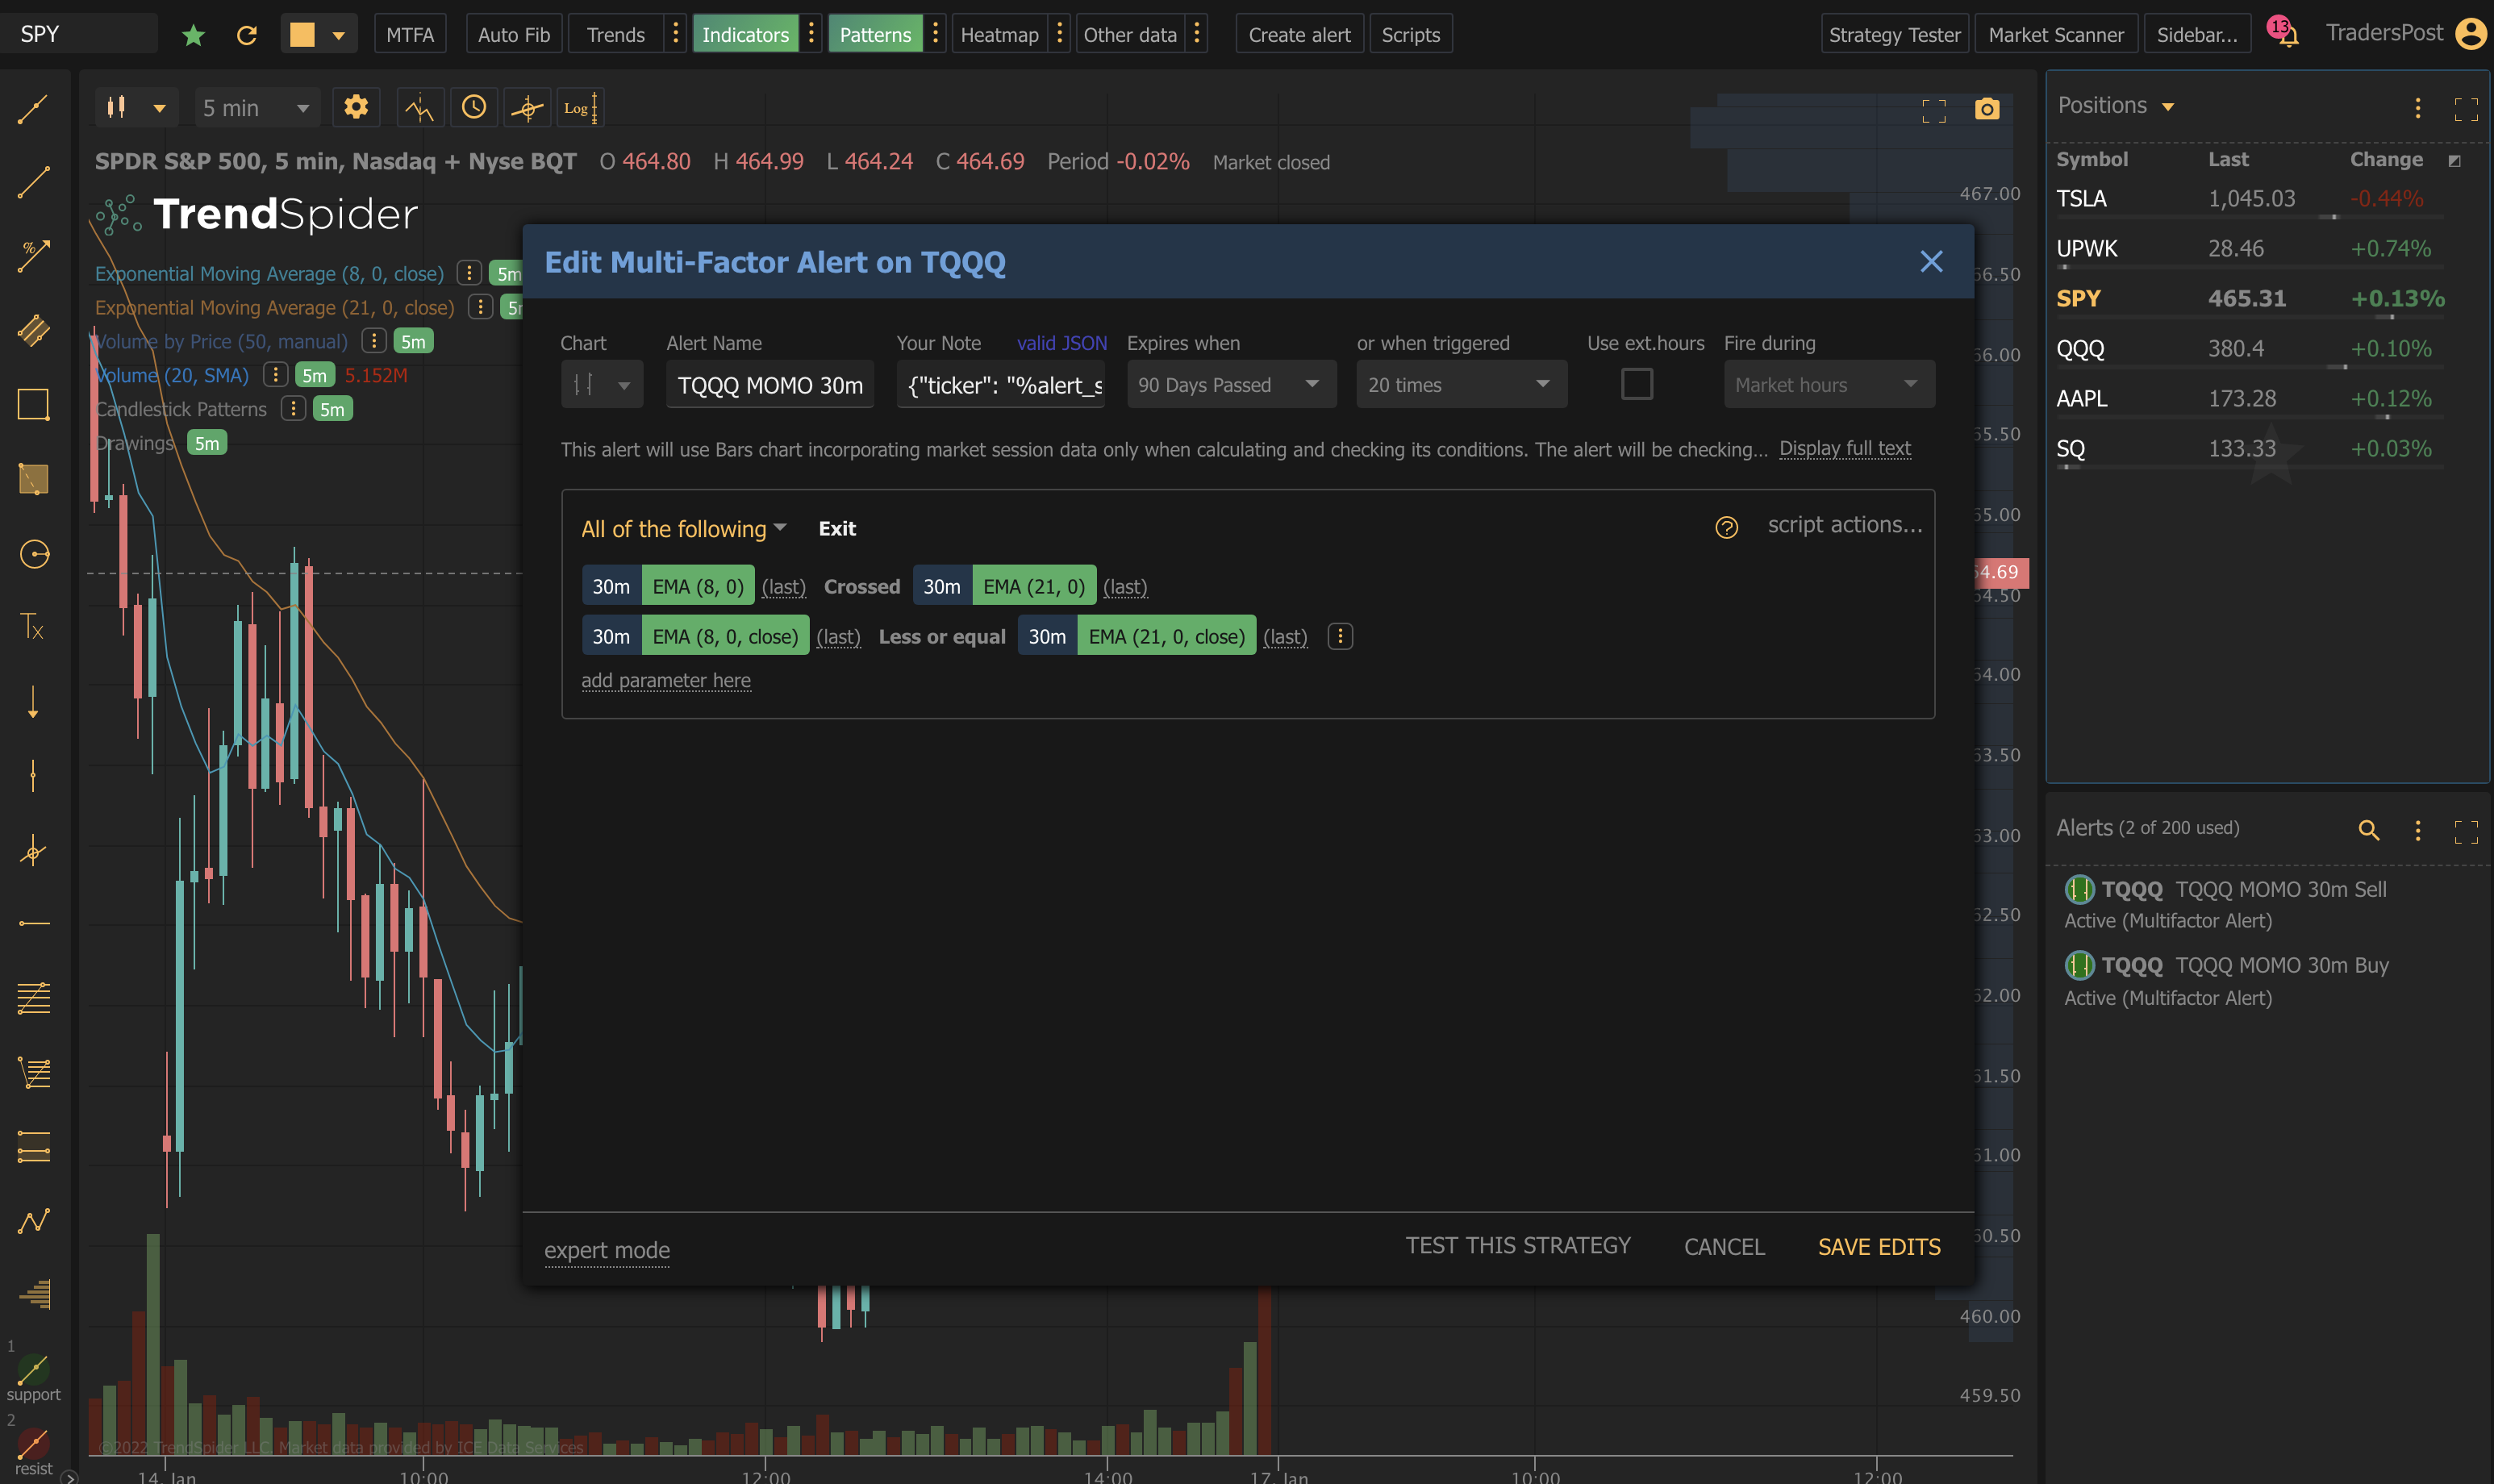This screenshot has height=1484, width=2494.
Task: Open options menu for second condition row
Action: (1340, 636)
